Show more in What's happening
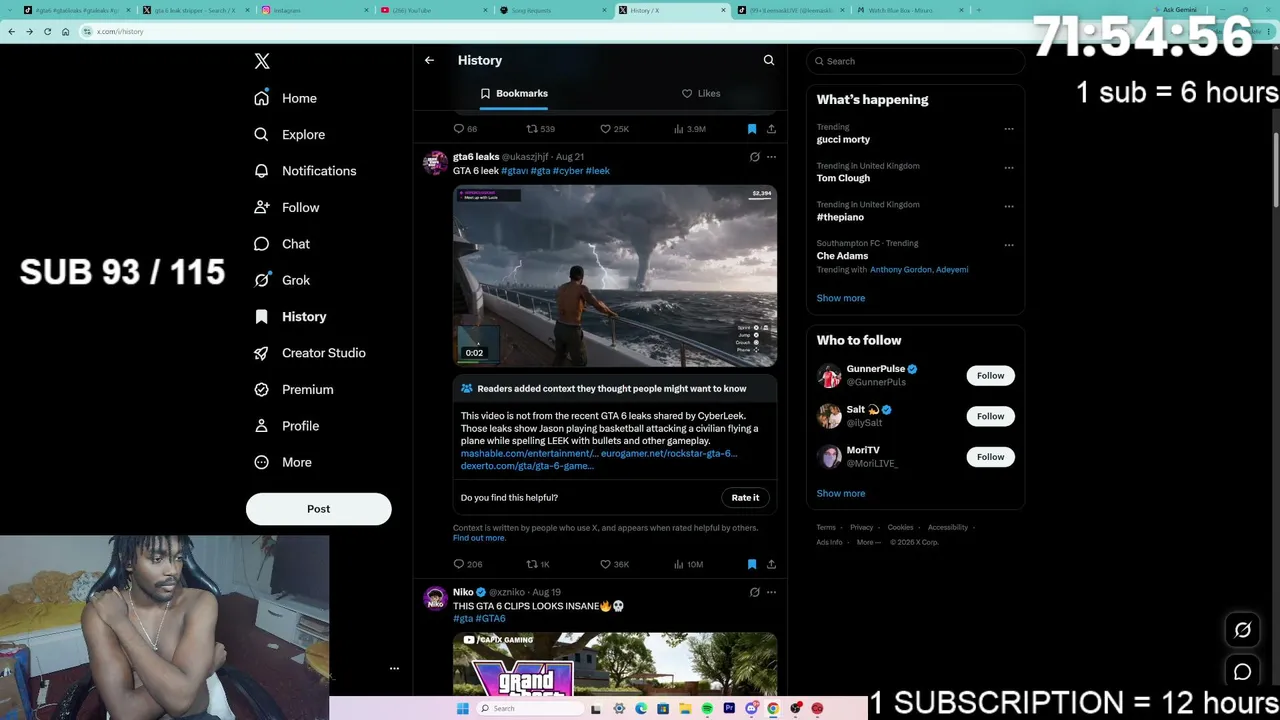Image resolution: width=1280 pixels, height=720 pixels. [x=841, y=298]
